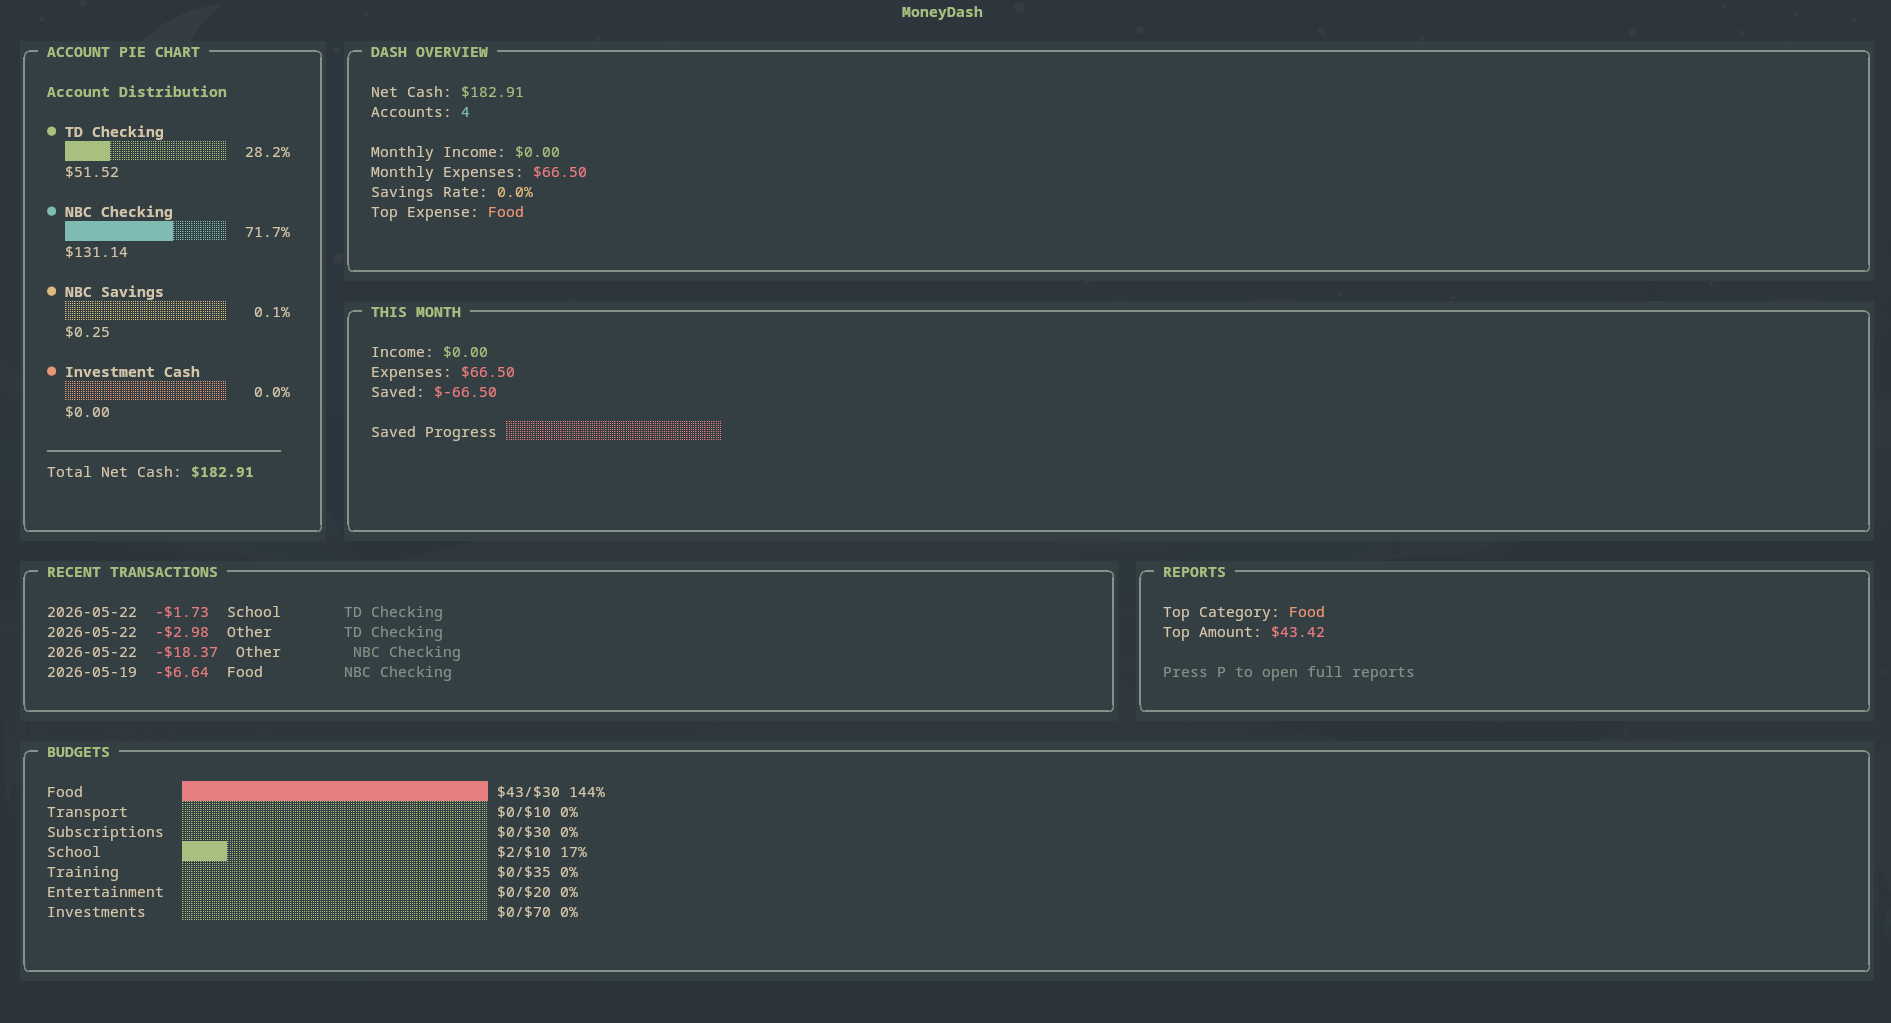Click the Training budget label
Screen dimensions: 1891x1023
[x=83, y=872]
